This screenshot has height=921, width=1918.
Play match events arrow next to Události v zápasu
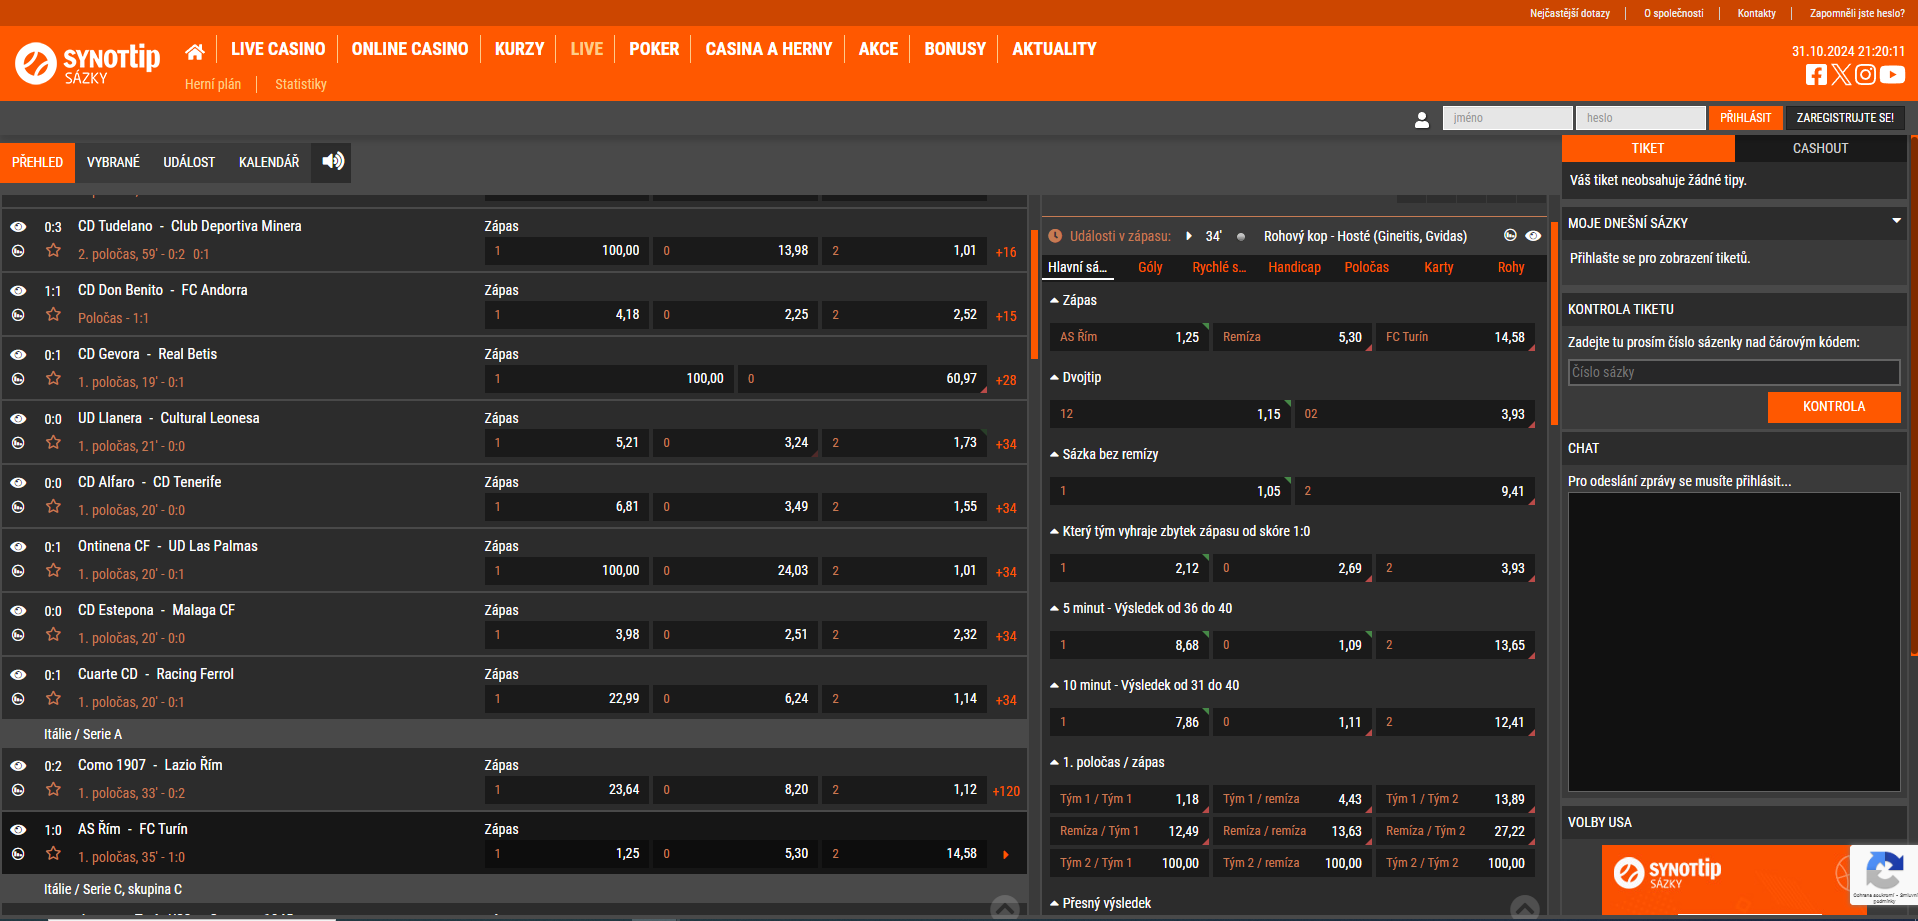(1188, 236)
